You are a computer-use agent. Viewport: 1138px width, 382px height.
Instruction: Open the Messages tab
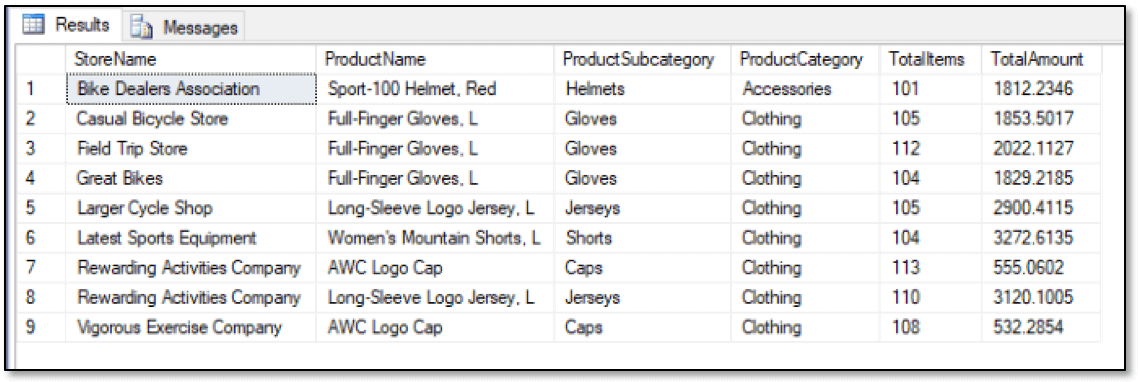tap(184, 28)
